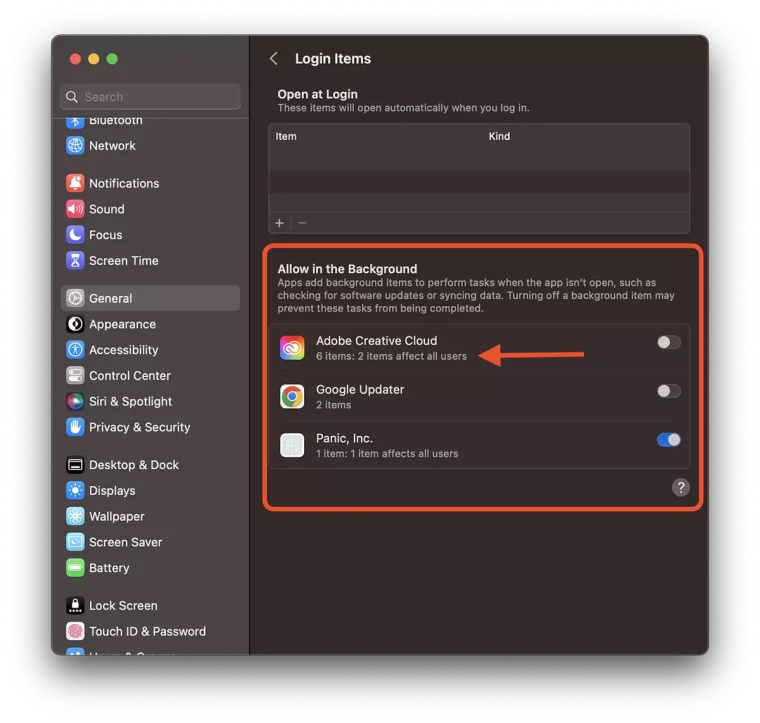Enable Google Updater background toggle
This screenshot has width=760, height=723.
click(x=669, y=391)
